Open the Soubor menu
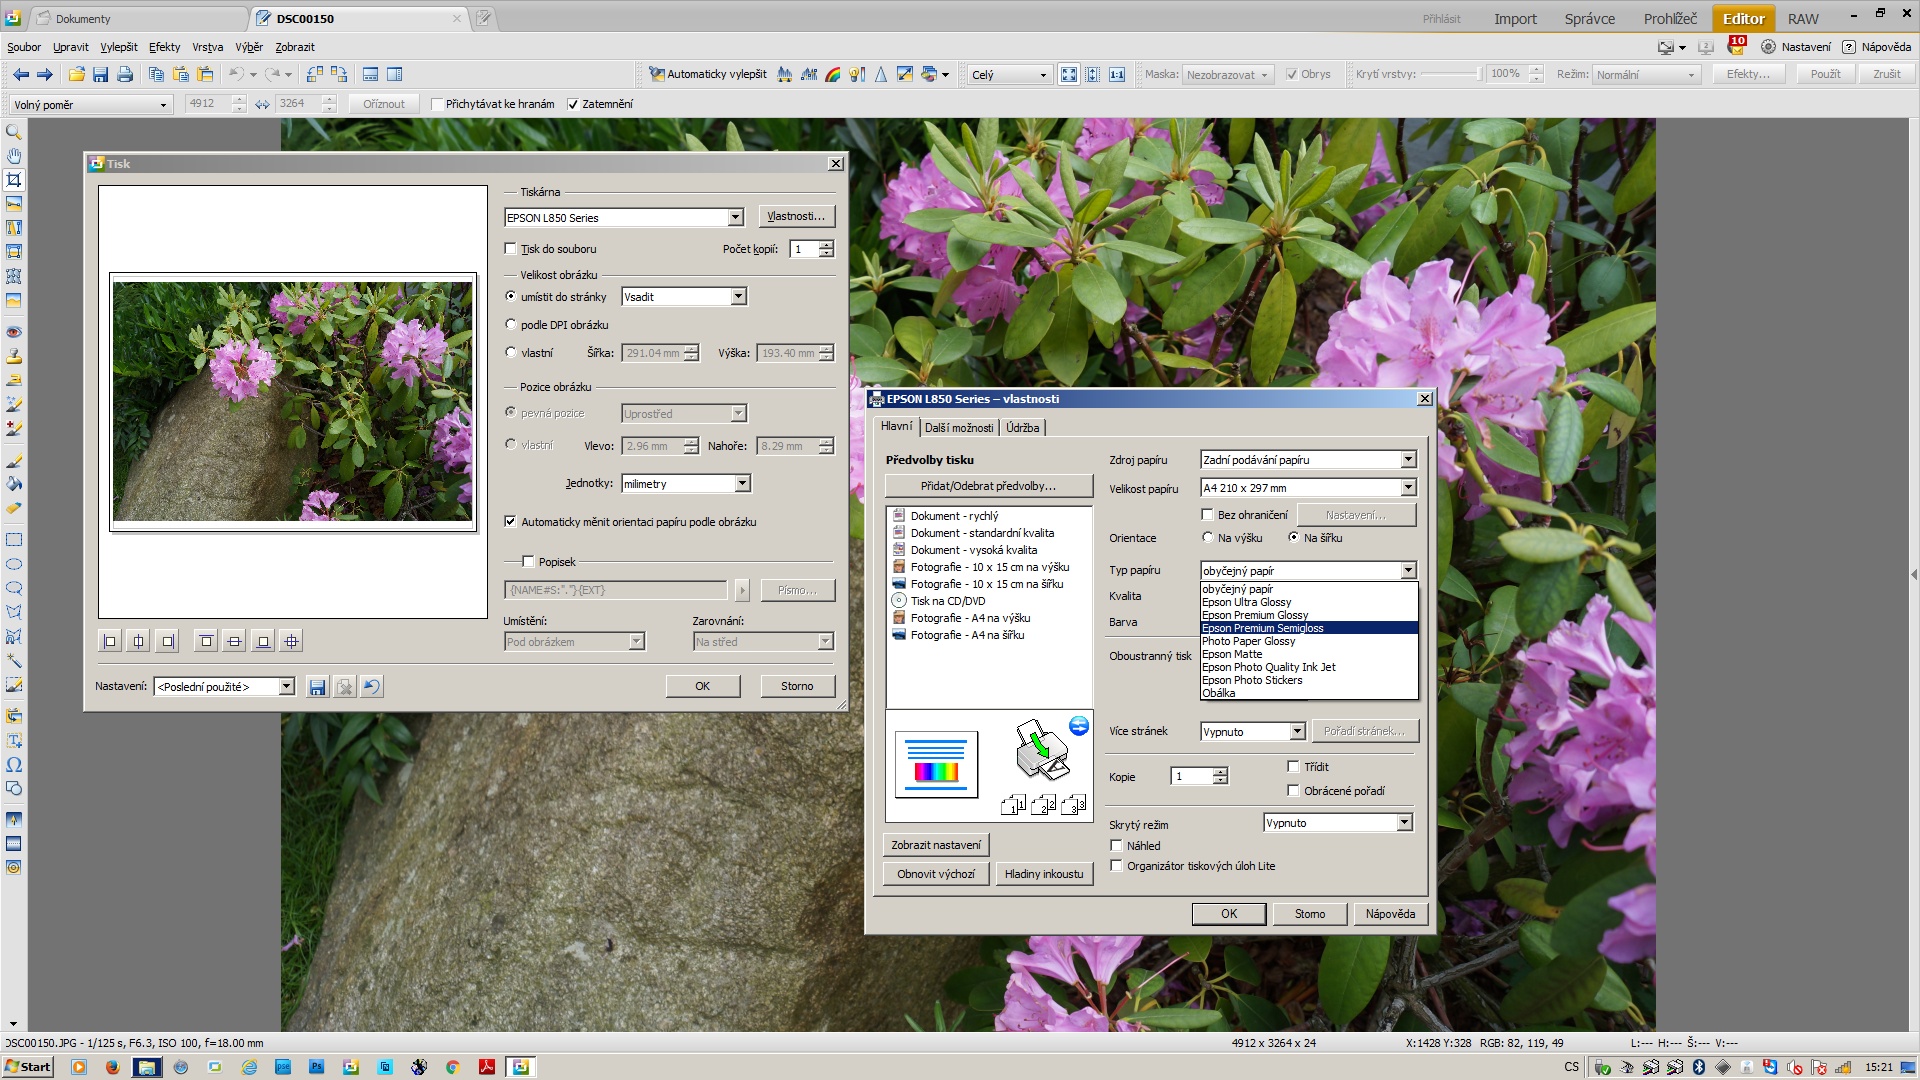Image resolution: width=1920 pixels, height=1080 pixels. 24,47
